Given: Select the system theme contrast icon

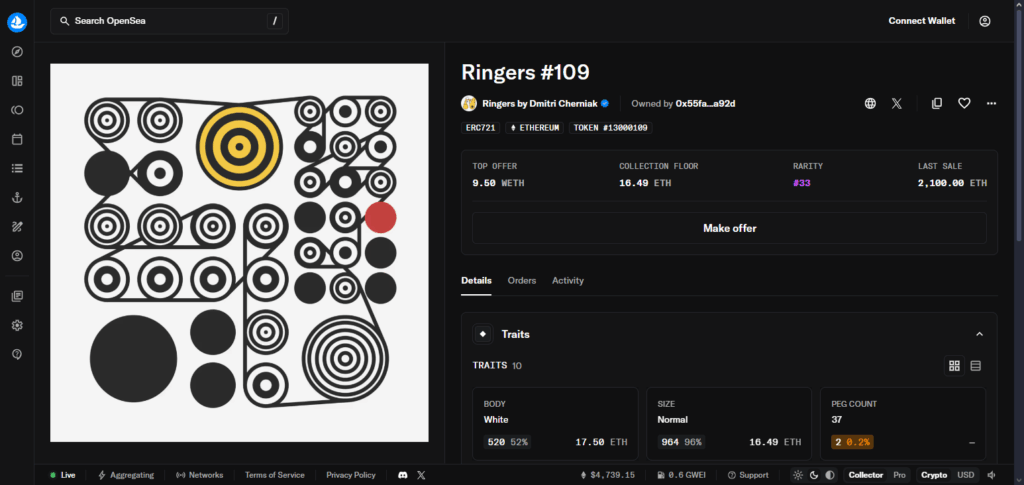Looking at the screenshot, I should [x=829, y=475].
